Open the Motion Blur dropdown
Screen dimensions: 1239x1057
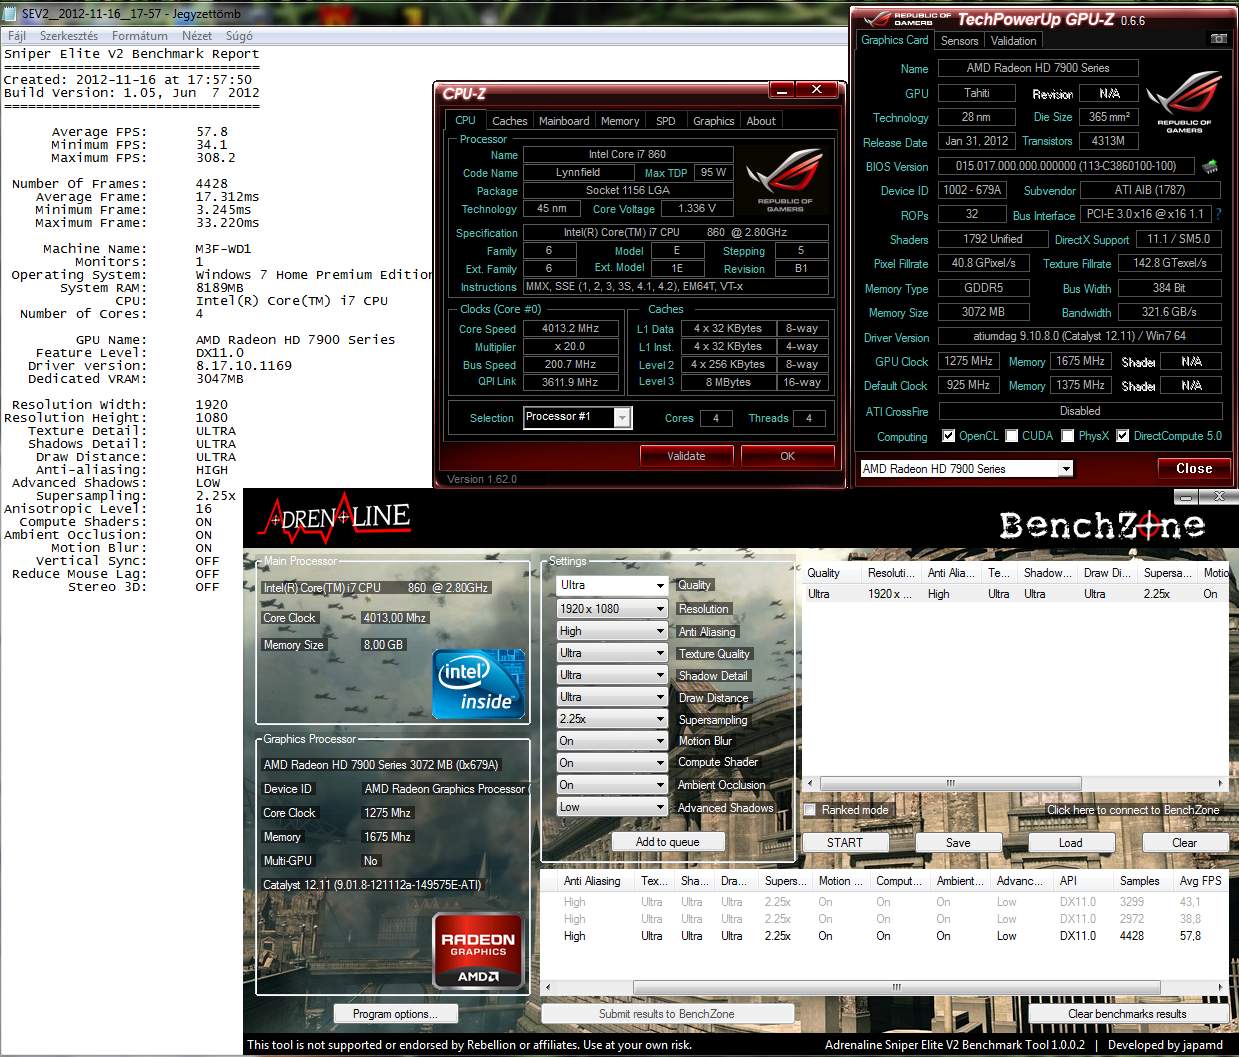612,741
